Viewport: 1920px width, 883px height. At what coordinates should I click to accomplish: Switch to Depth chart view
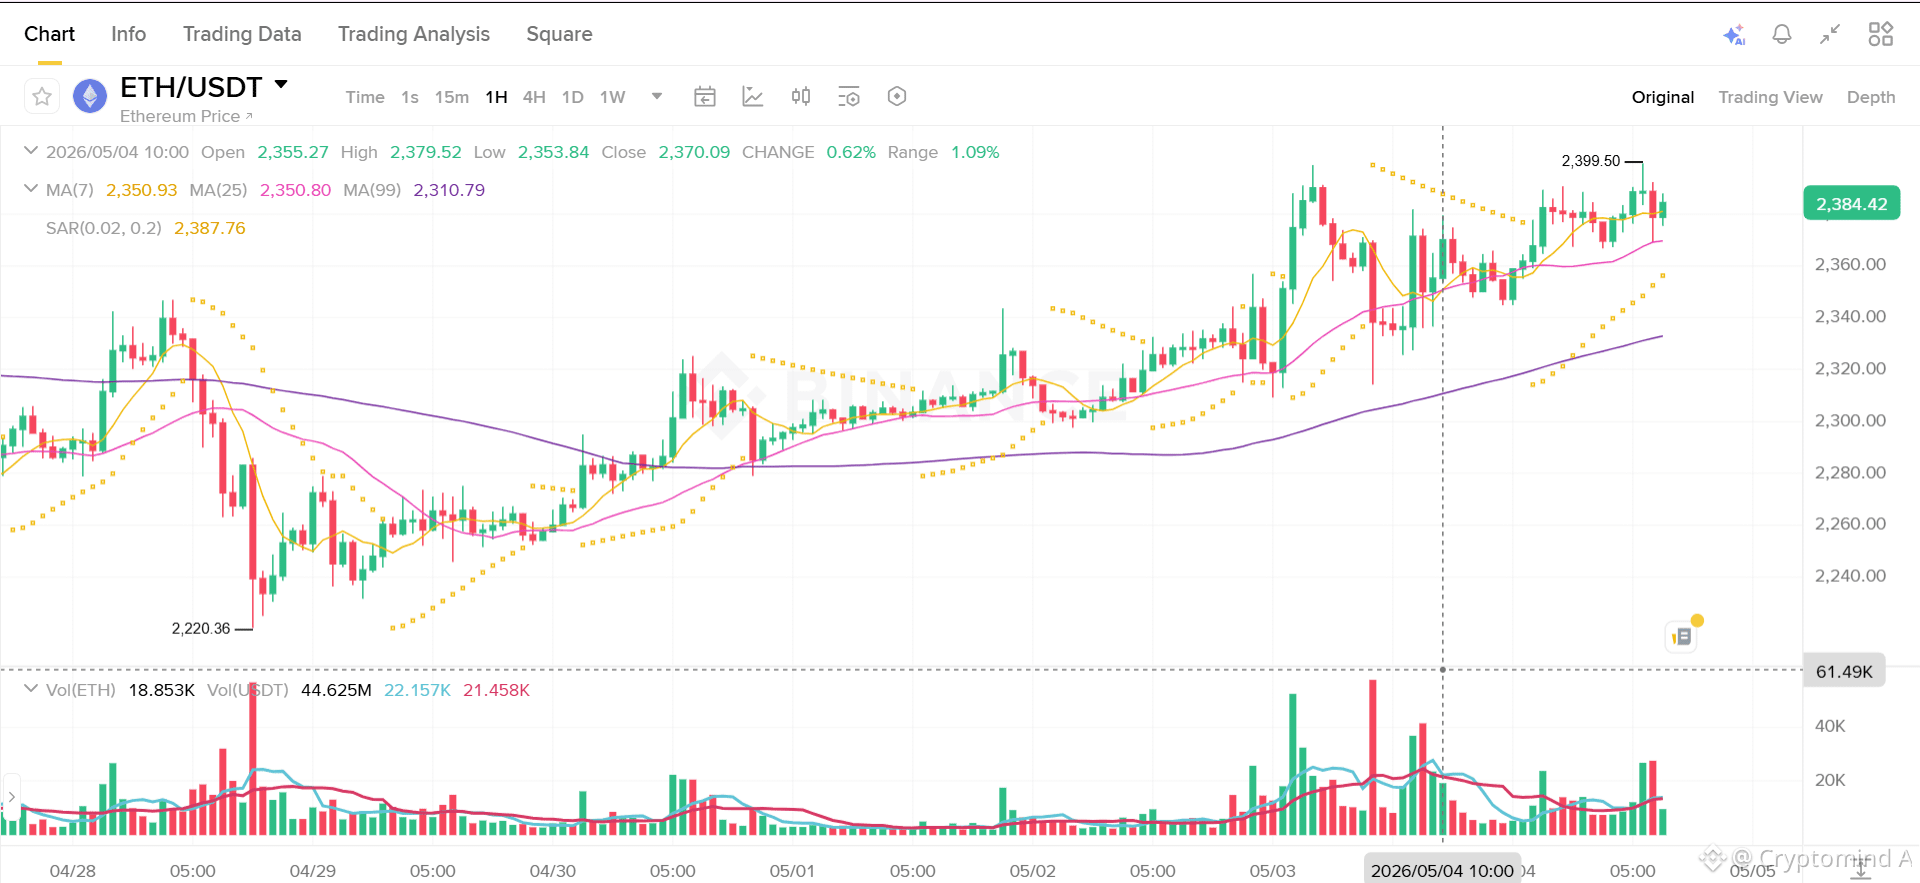[1871, 97]
